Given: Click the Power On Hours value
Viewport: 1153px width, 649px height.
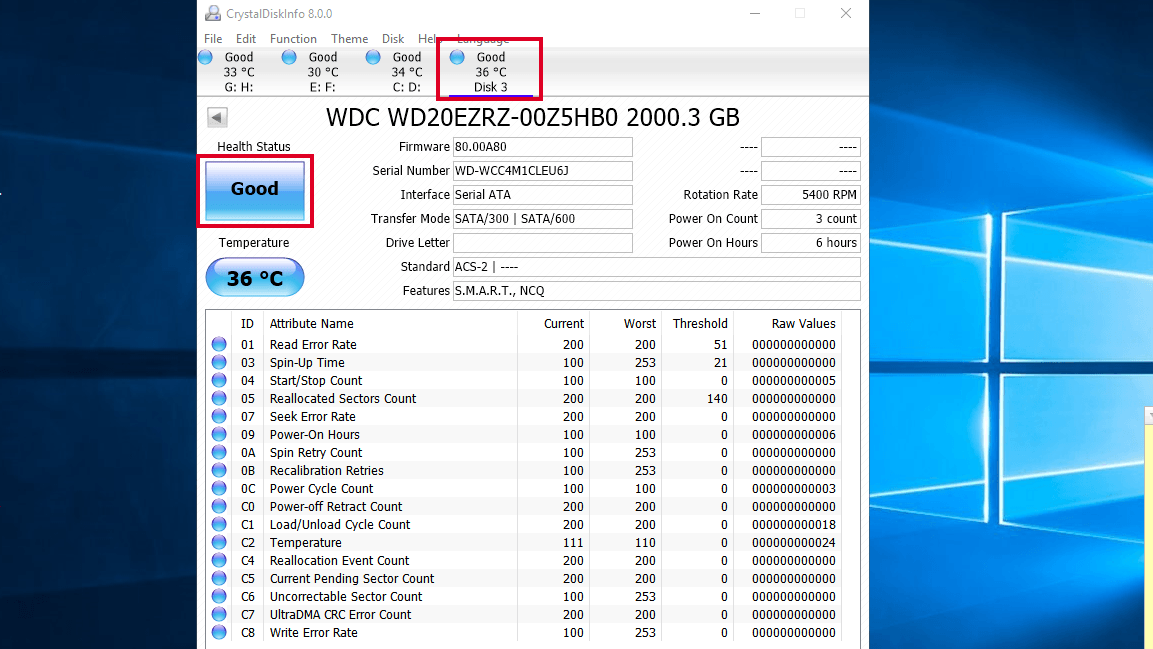Looking at the screenshot, I should (810, 243).
